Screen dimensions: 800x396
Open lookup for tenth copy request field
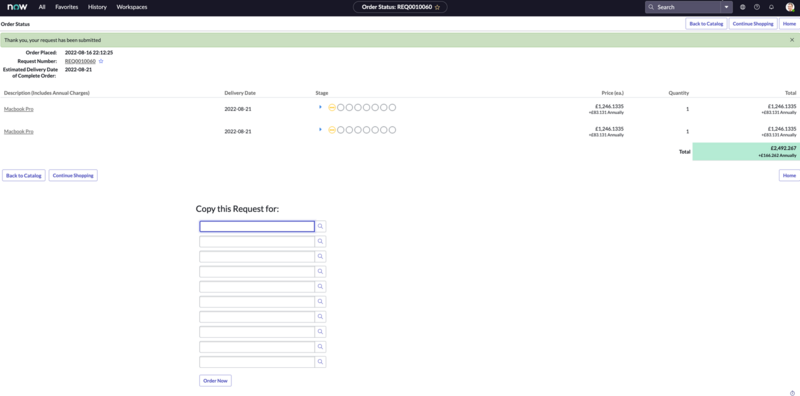(320, 362)
